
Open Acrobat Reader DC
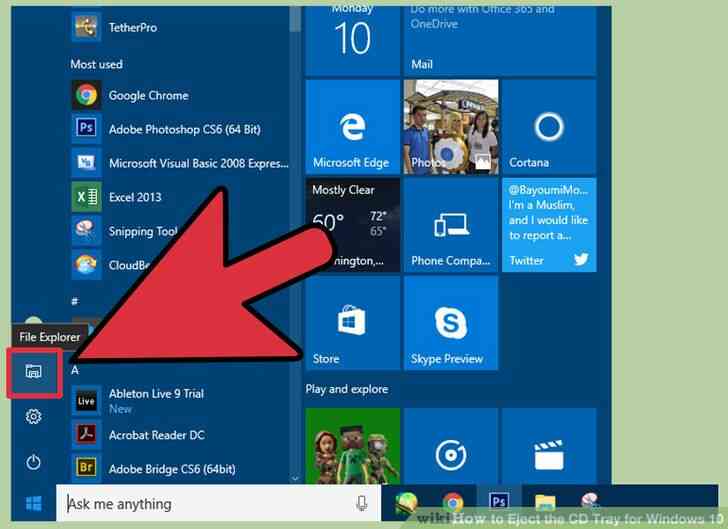coord(180,435)
